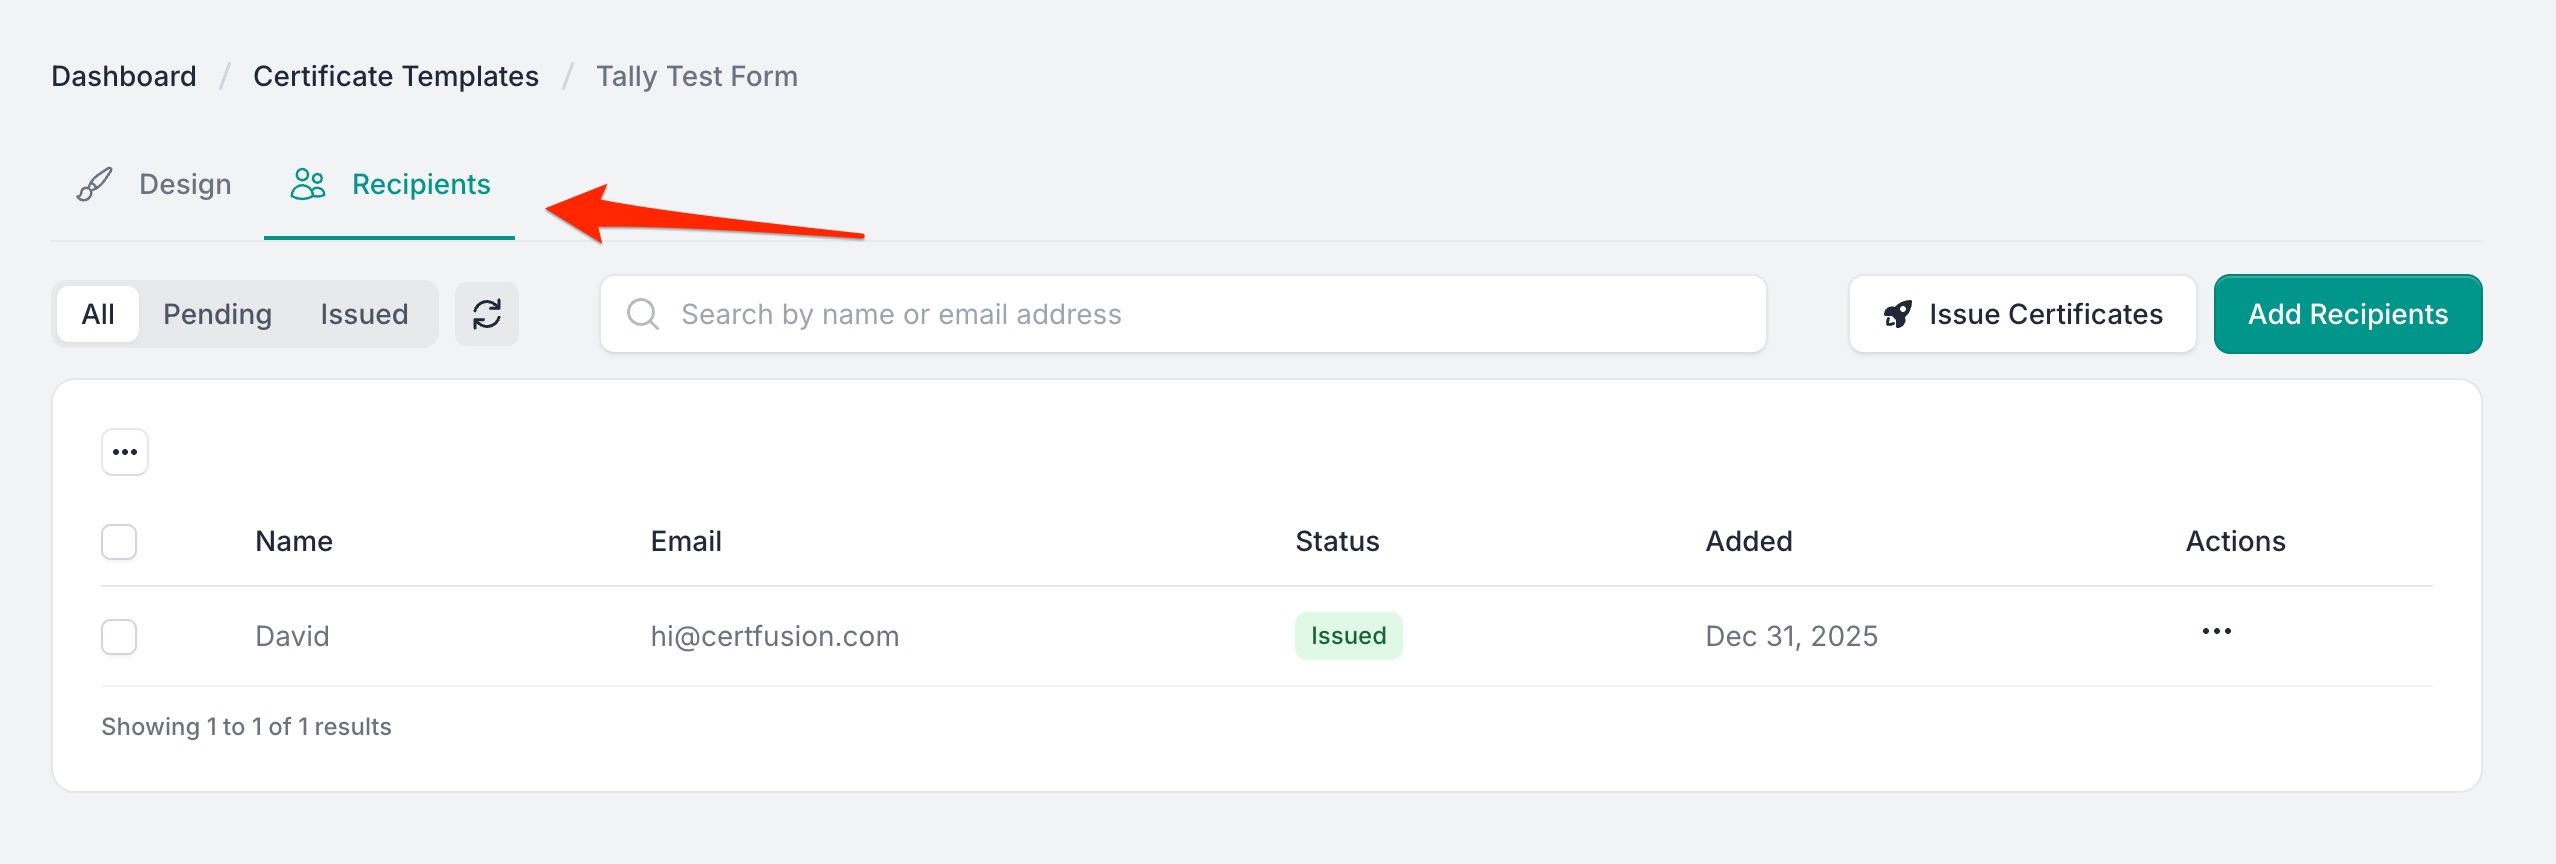Filter recipients by Issued
The width and height of the screenshot is (2556, 864).
click(x=364, y=314)
